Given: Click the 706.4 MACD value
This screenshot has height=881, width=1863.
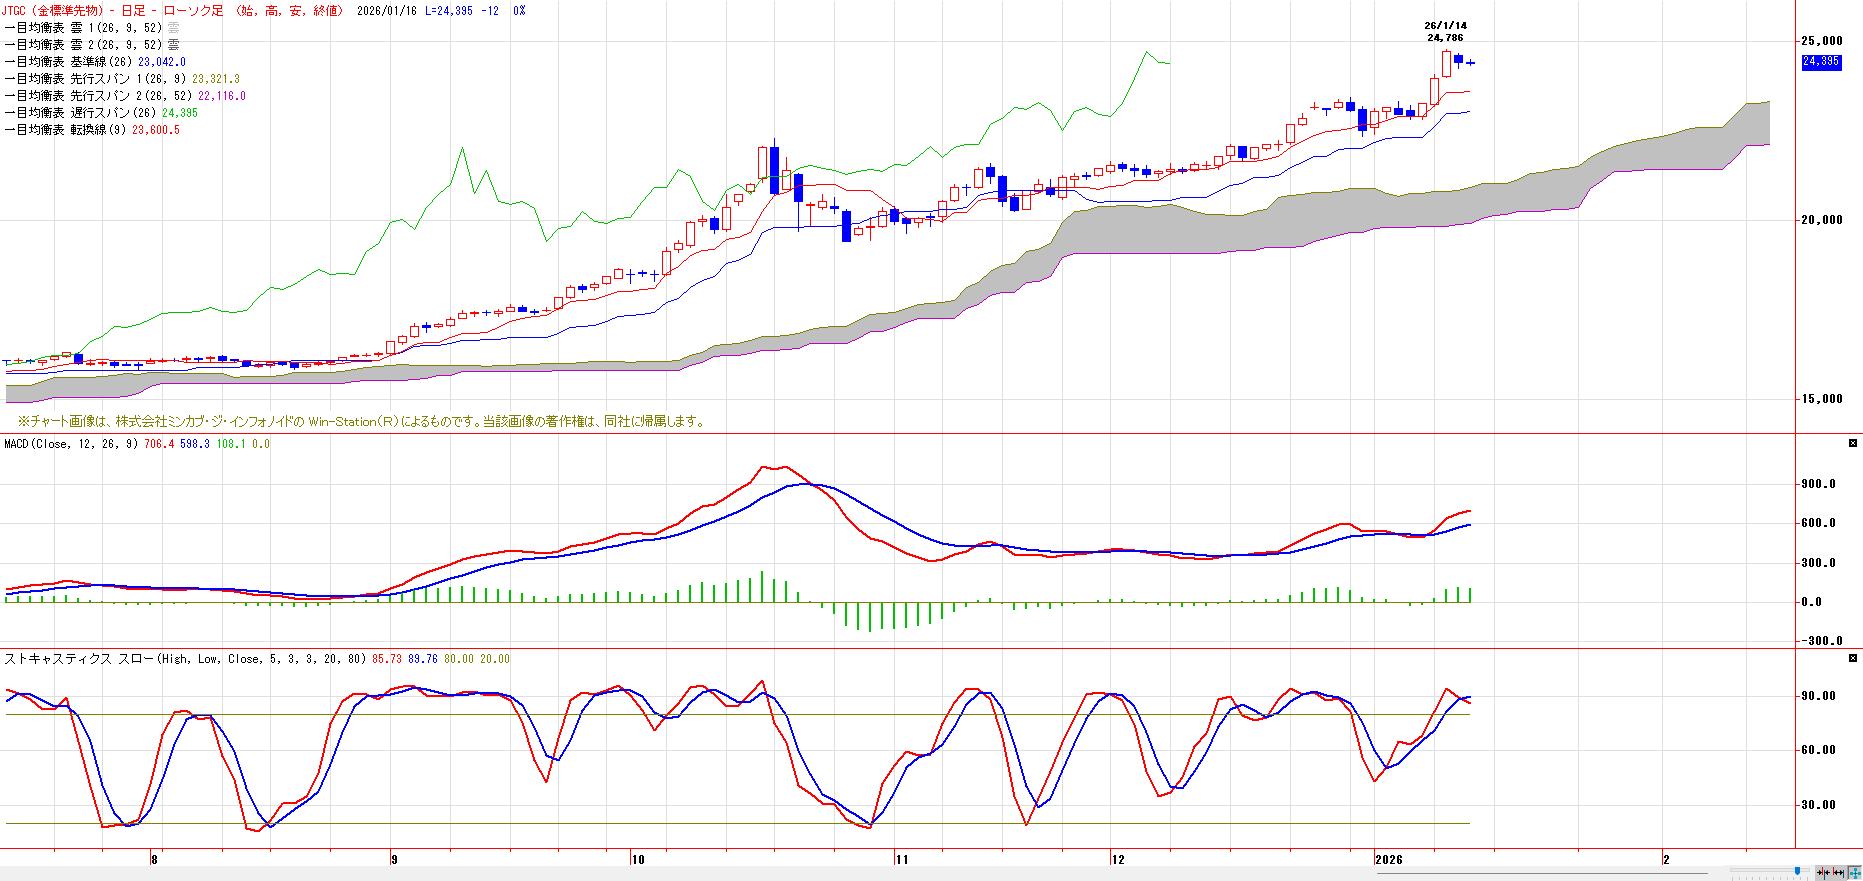Looking at the screenshot, I should pyautogui.click(x=160, y=443).
